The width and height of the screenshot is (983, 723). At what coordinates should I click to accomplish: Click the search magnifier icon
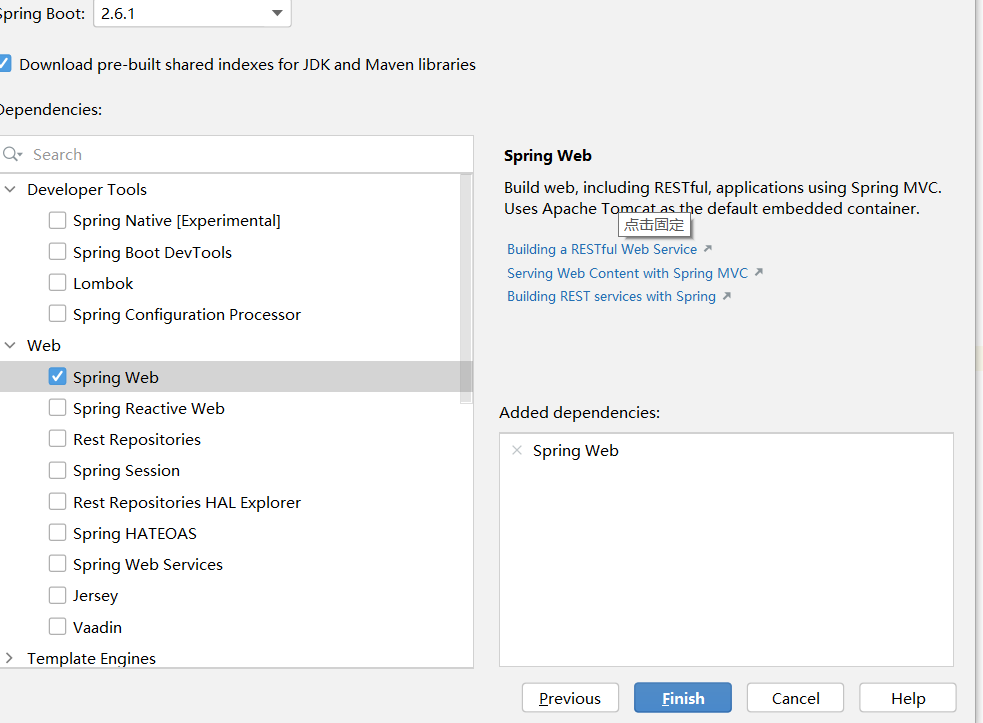[x=12, y=154]
